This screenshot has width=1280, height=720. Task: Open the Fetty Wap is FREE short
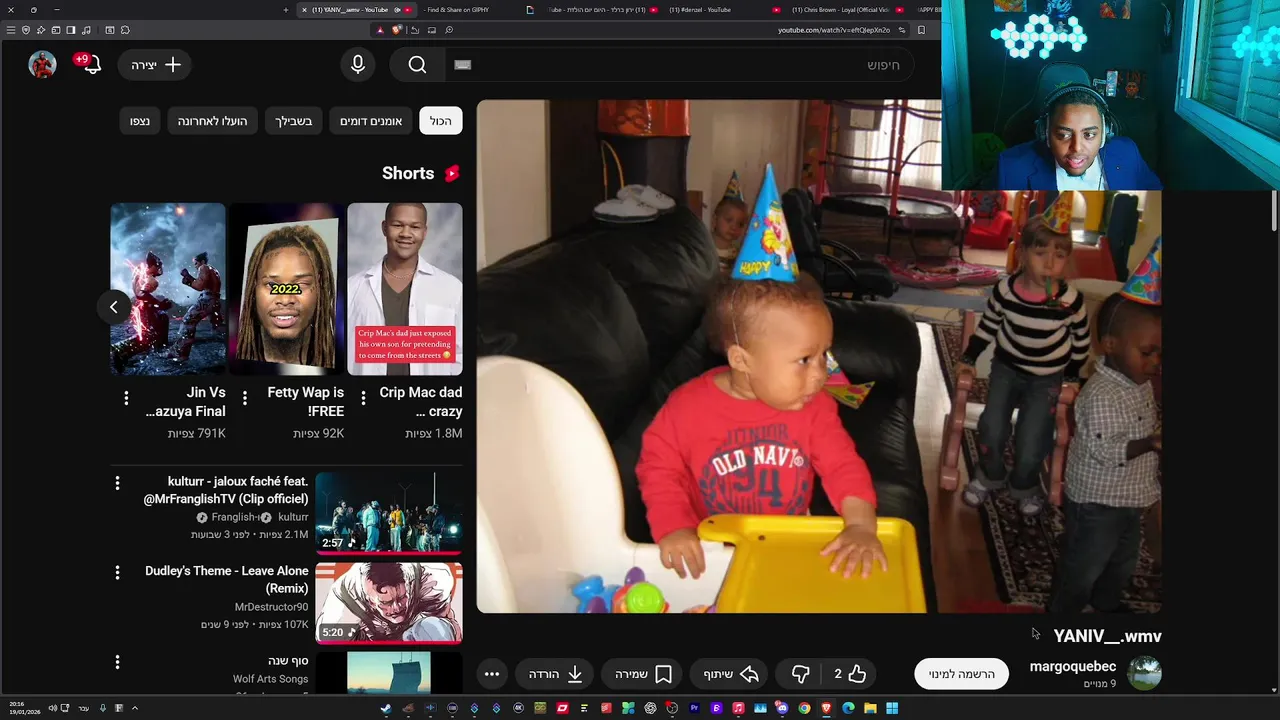click(287, 289)
